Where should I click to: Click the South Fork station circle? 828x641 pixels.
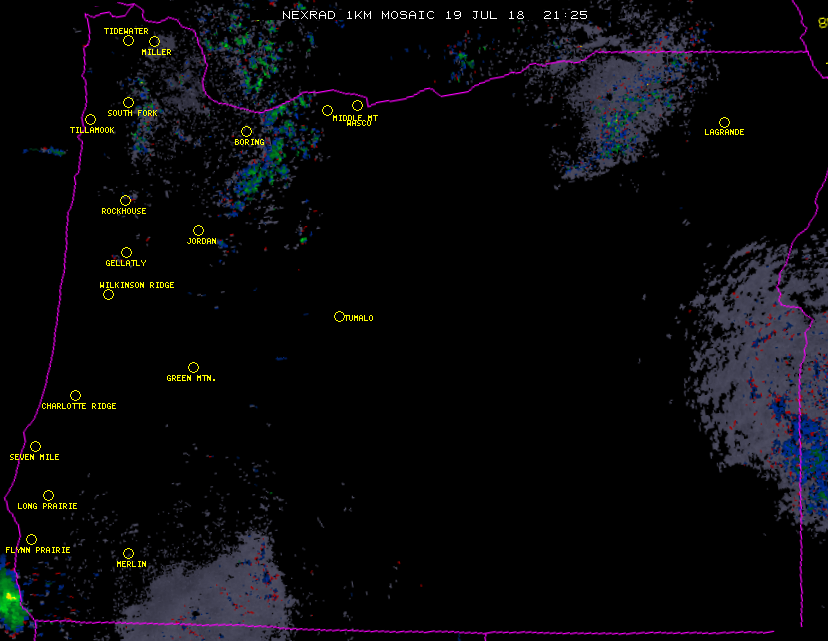point(128,103)
